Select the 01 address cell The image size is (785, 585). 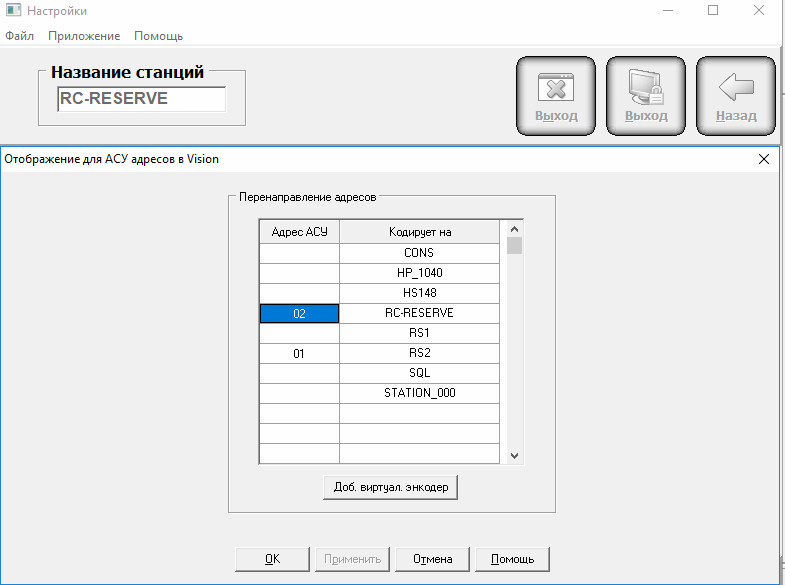pyautogui.click(x=299, y=353)
